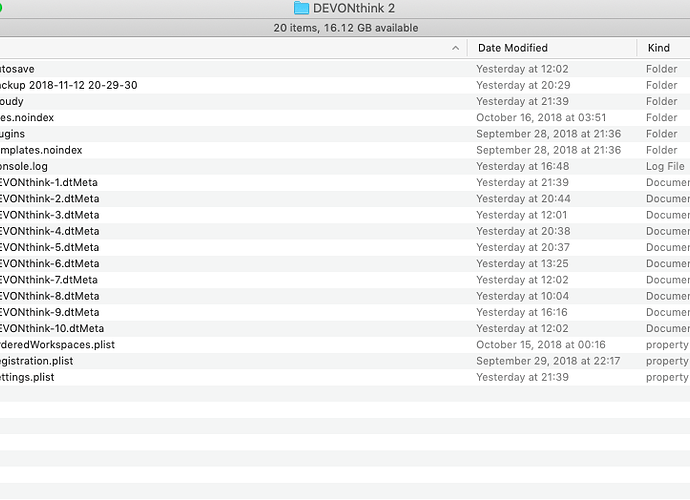The height and width of the screenshot is (500, 690).
Task: Select the DEVONthink-10.dtMeta file
Action: [345, 329]
